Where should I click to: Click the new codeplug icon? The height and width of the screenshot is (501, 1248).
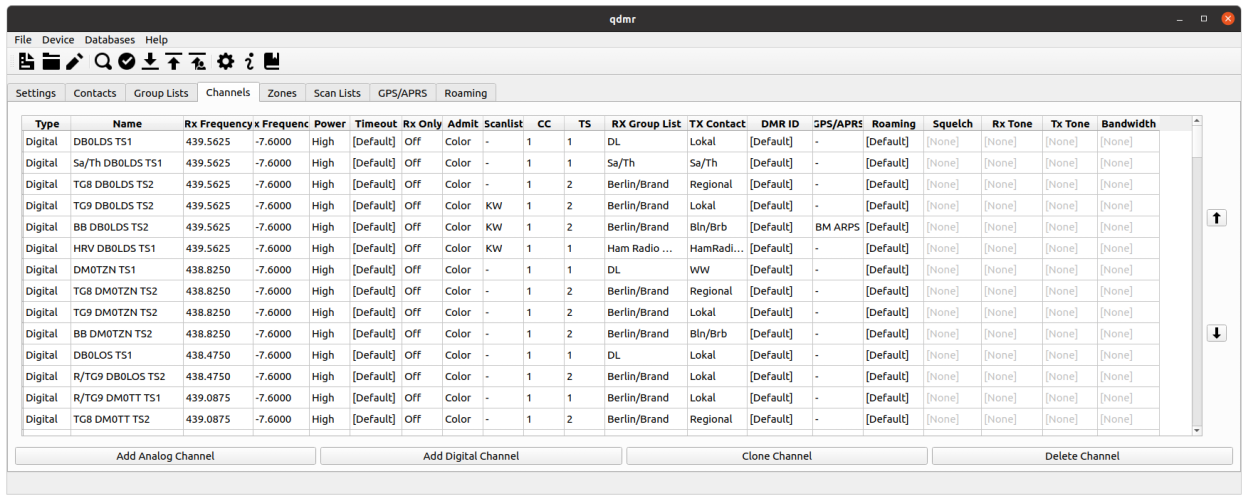[x=26, y=62]
